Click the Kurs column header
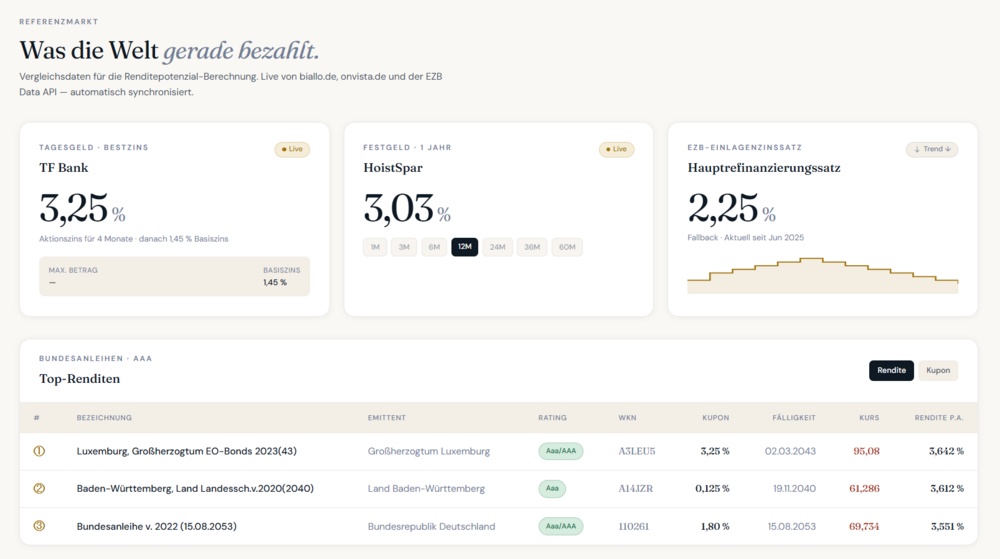The width and height of the screenshot is (1000, 559). 869,418
